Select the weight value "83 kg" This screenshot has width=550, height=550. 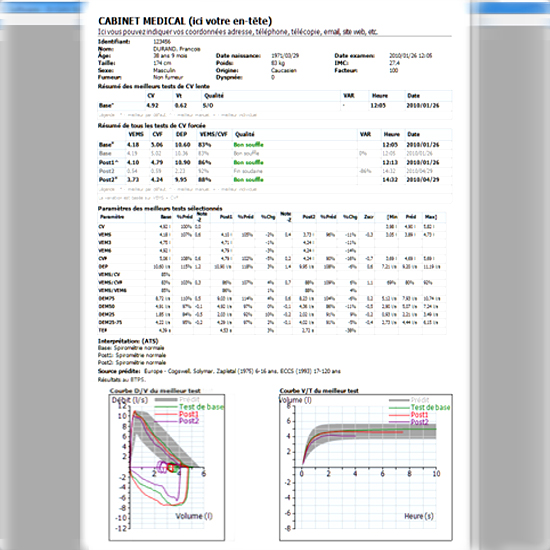click(x=278, y=63)
